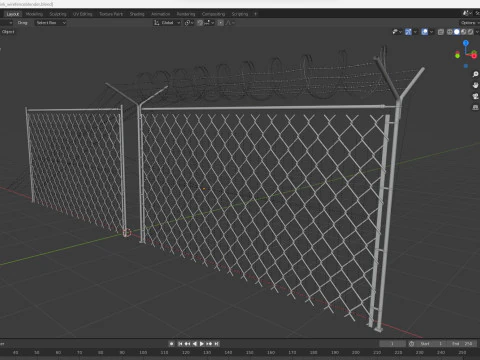
Task: Click the current frame number field
Action: point(392,344)
